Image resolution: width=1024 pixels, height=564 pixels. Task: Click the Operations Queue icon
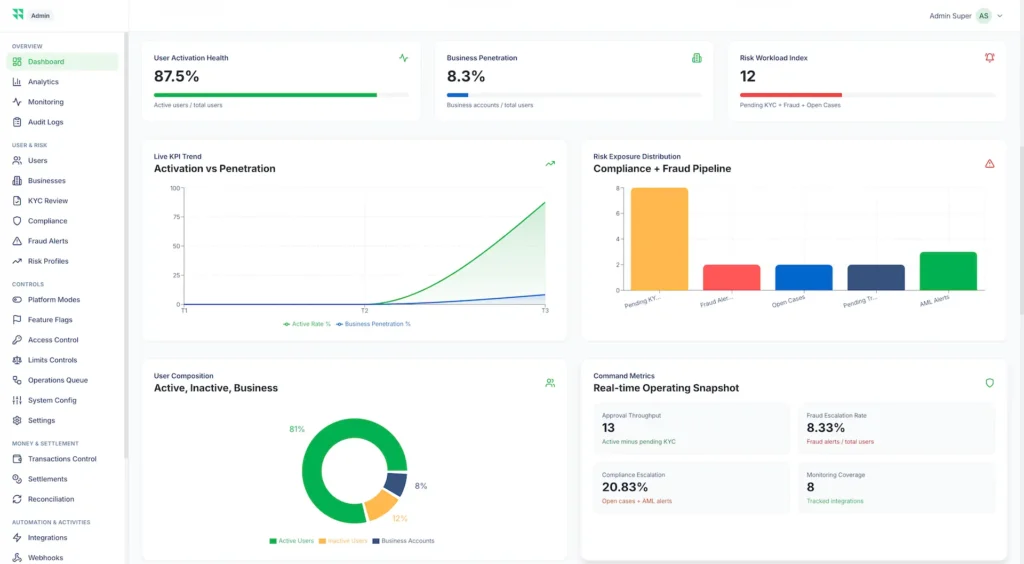(x=17, y=380)
